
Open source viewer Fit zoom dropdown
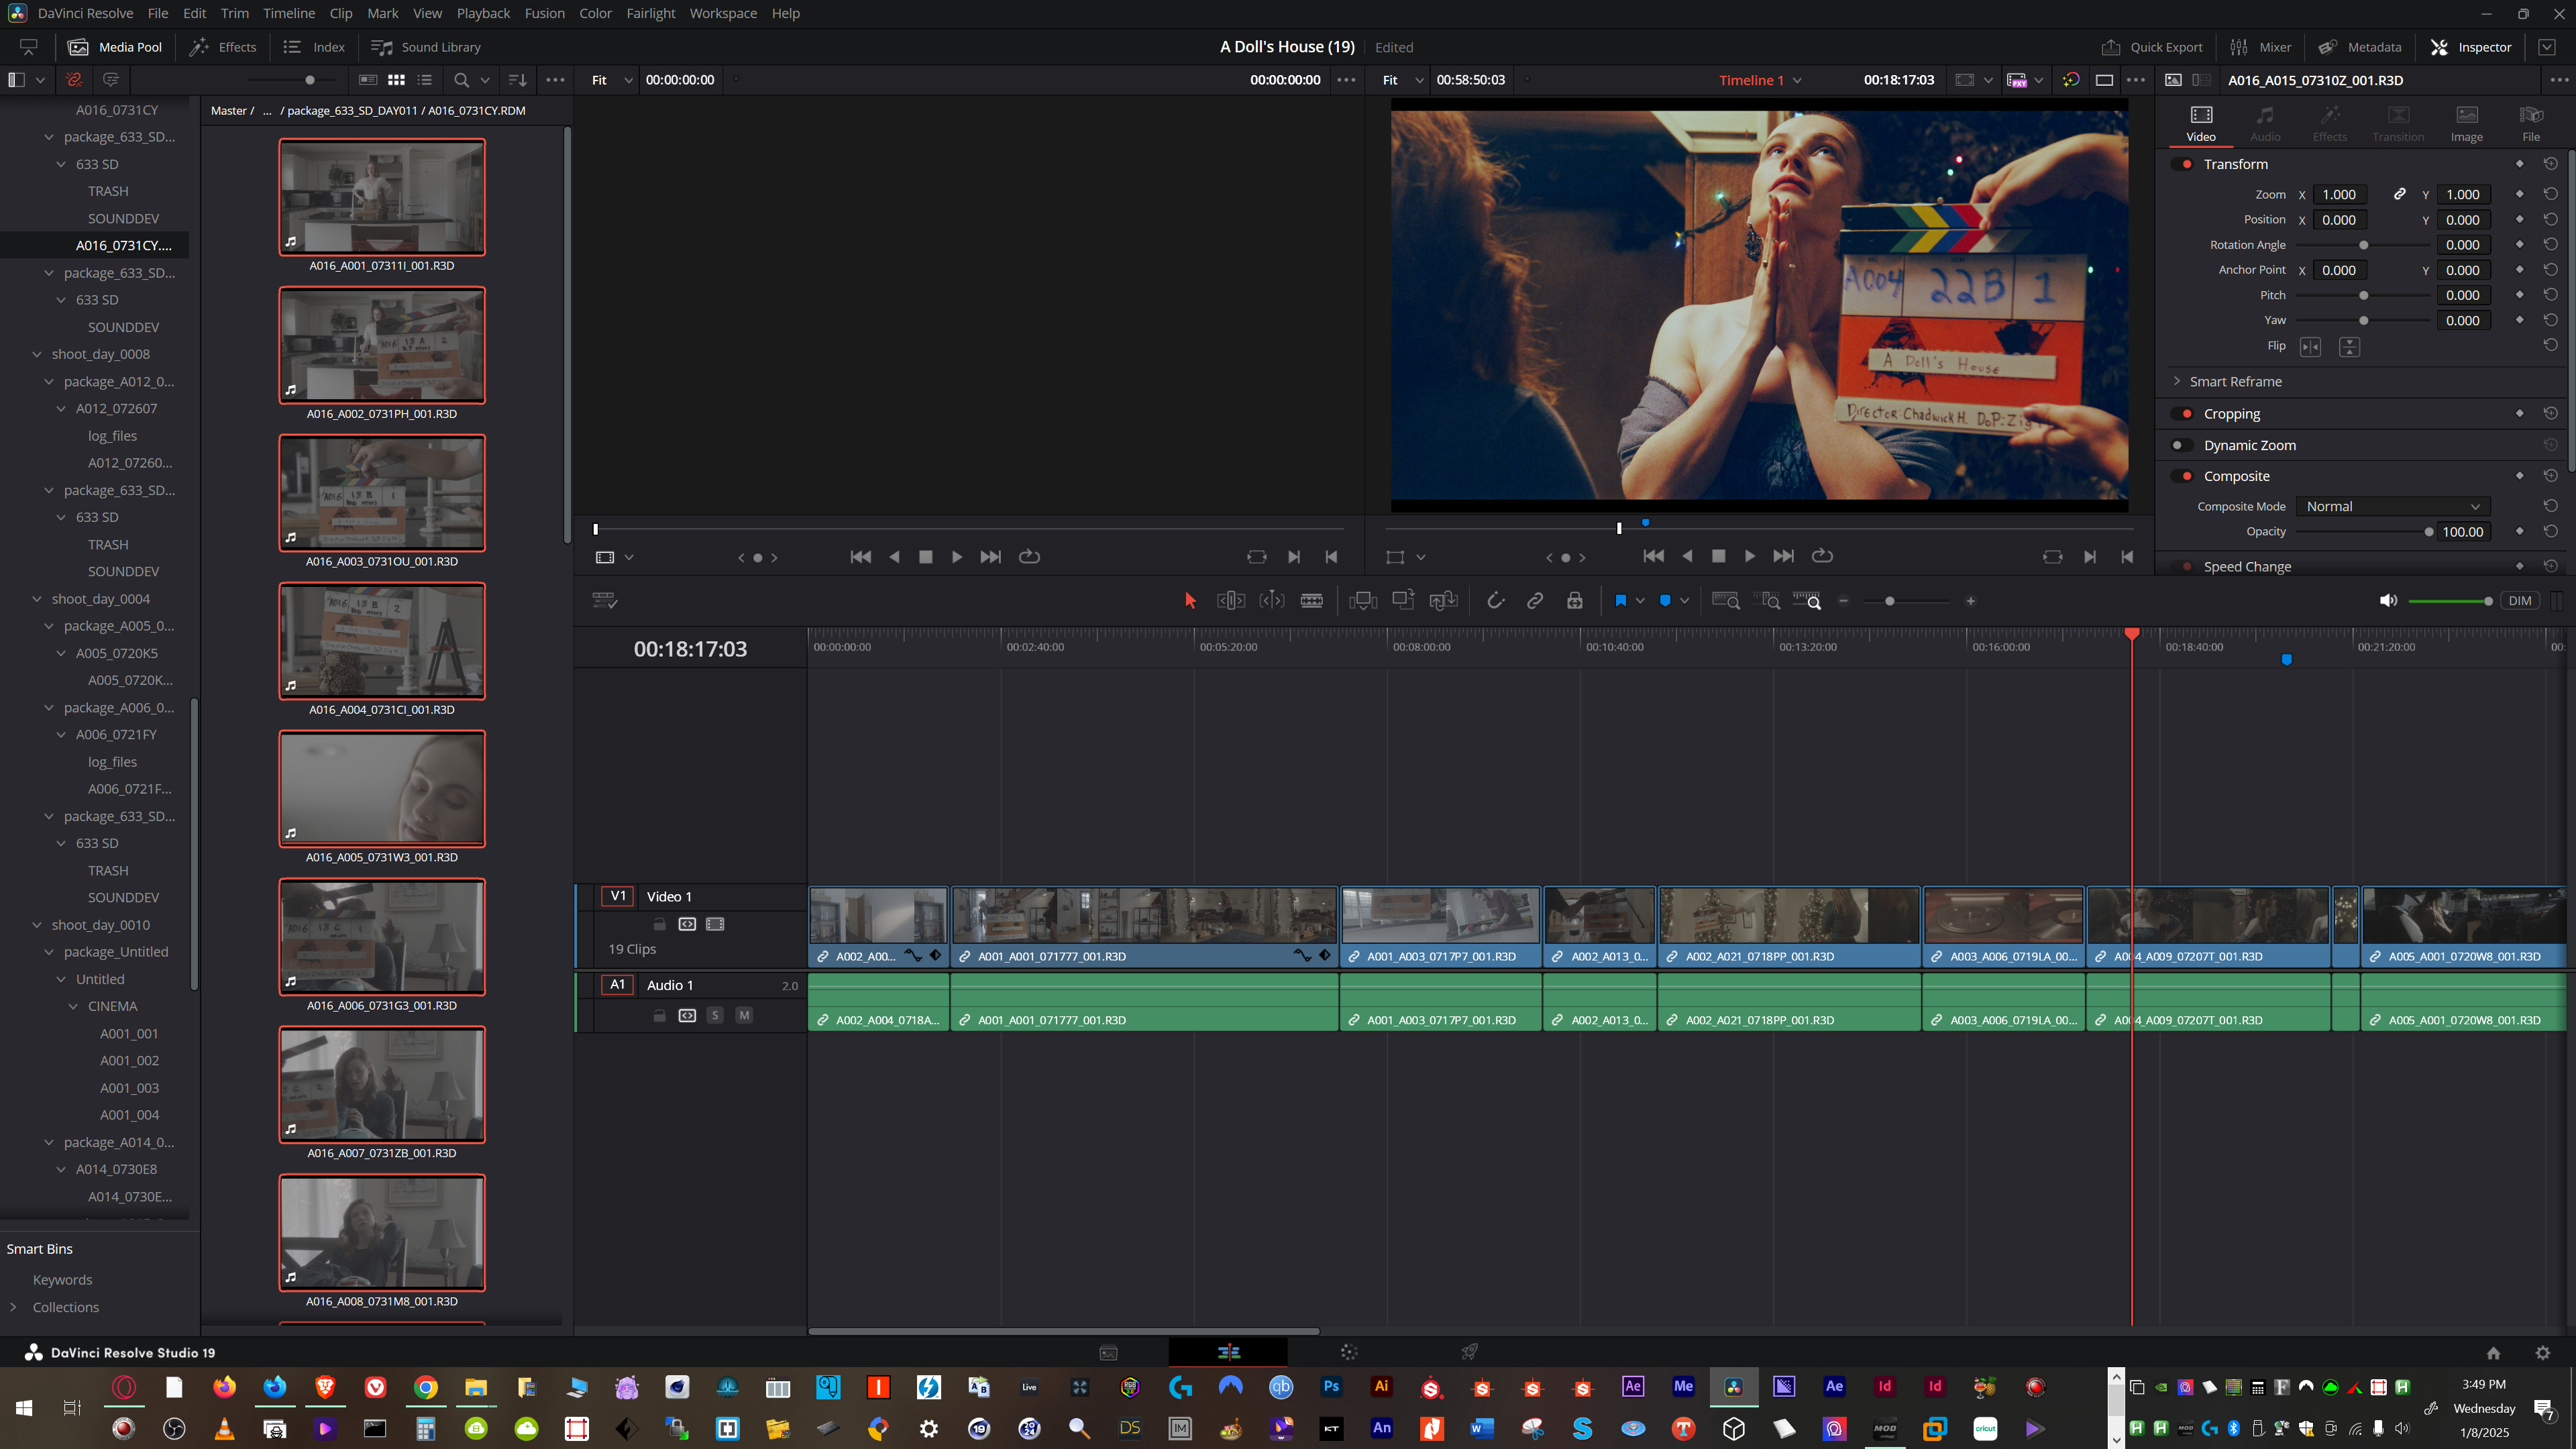coord(612,80)
